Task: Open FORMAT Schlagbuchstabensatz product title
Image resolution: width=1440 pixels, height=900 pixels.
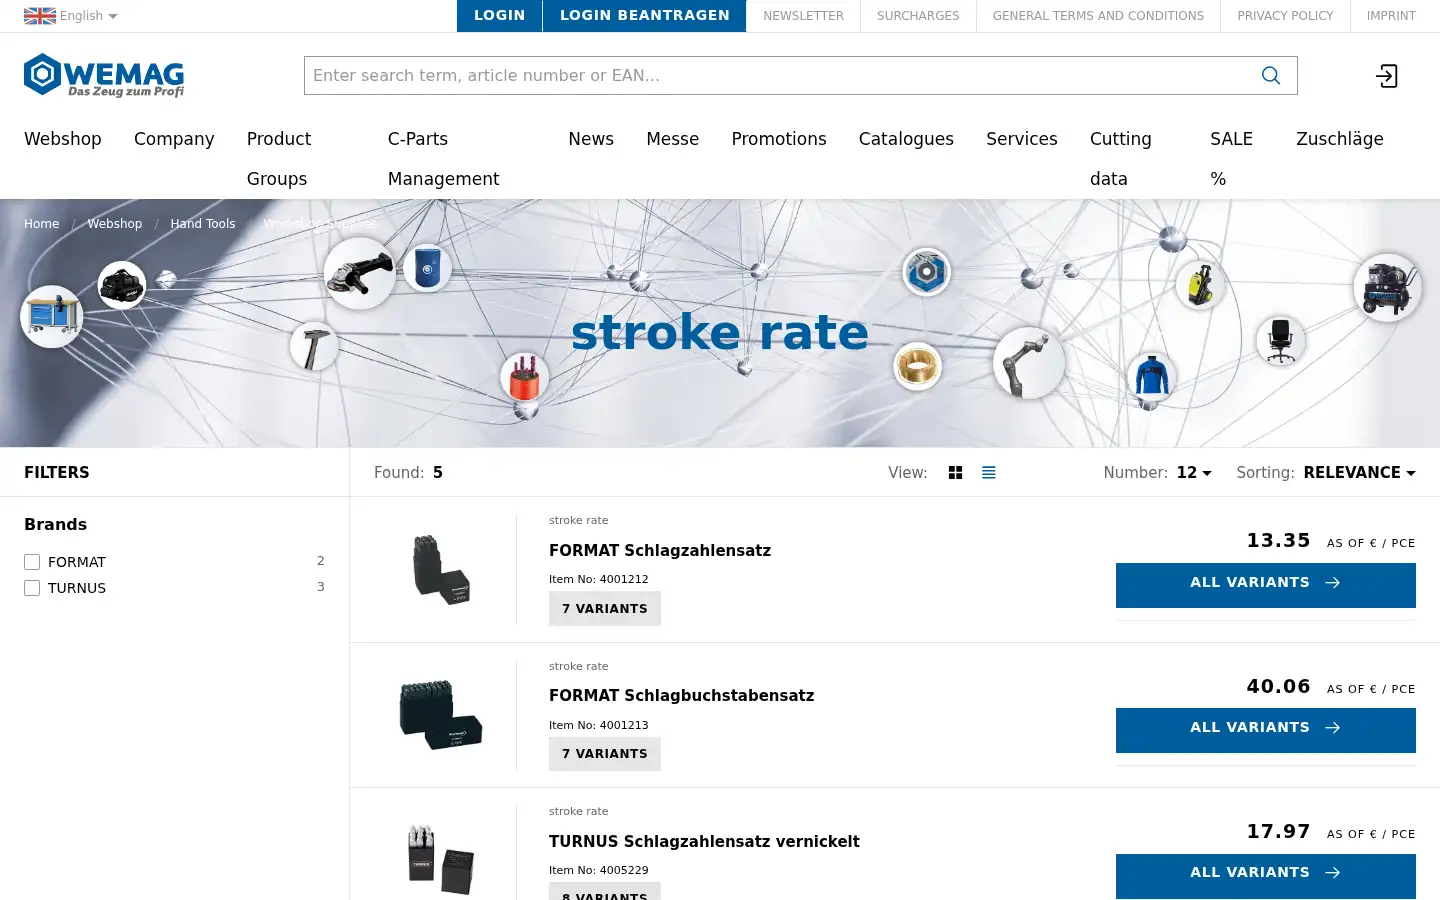Action: pos(682,696)
